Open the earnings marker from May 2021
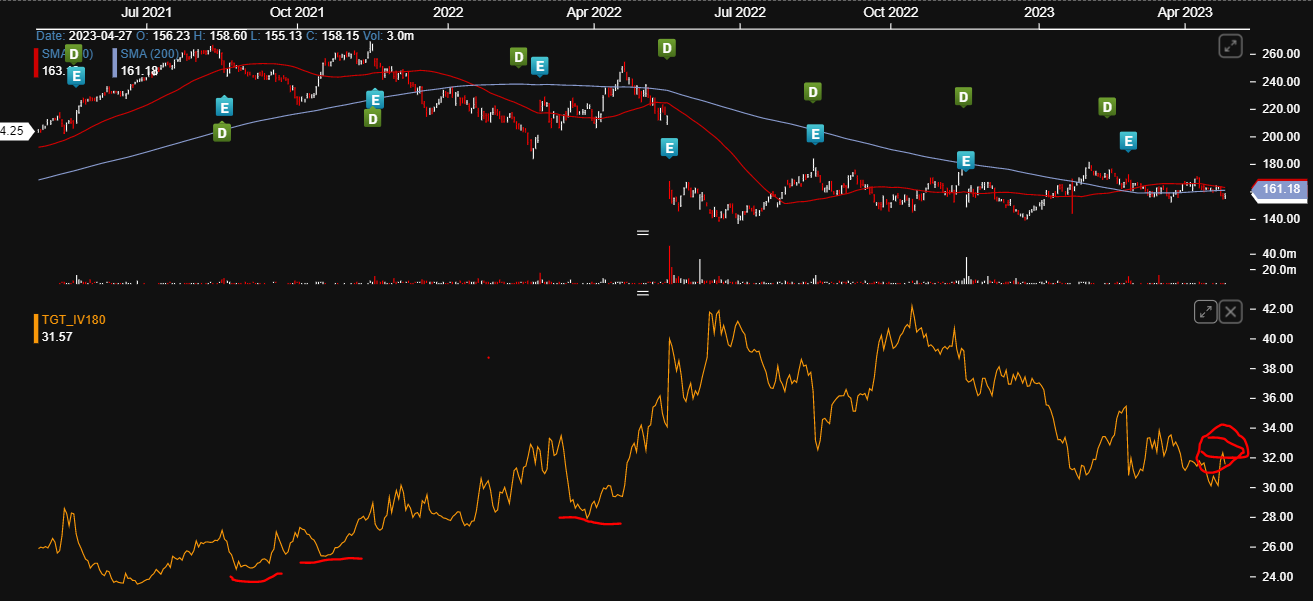 (x=76, y=75)
